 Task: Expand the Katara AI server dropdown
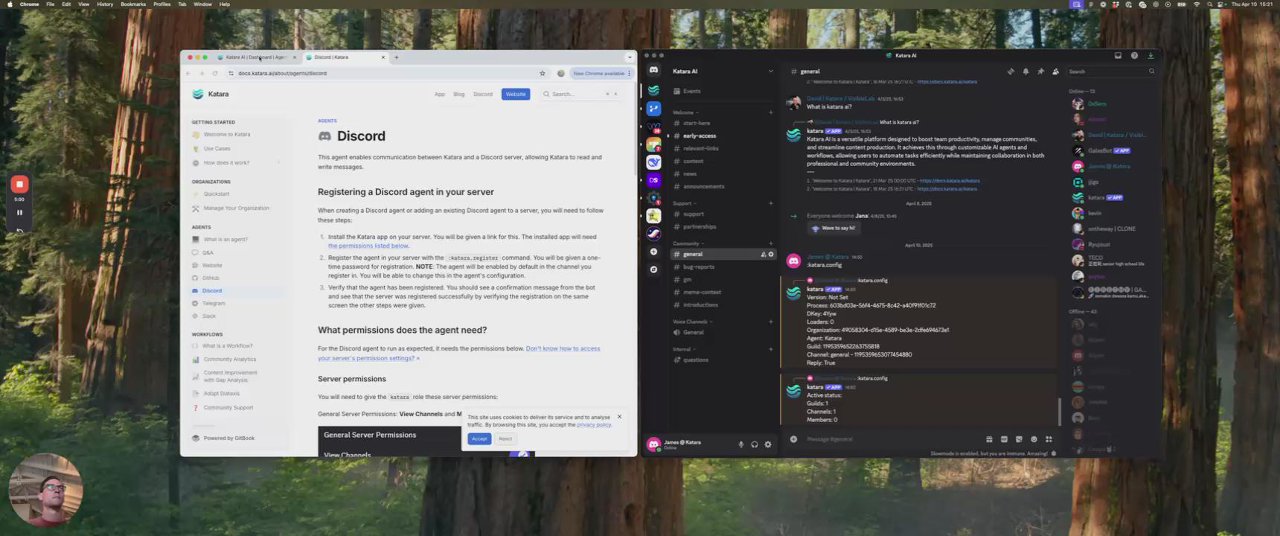[x=770, y=71]
